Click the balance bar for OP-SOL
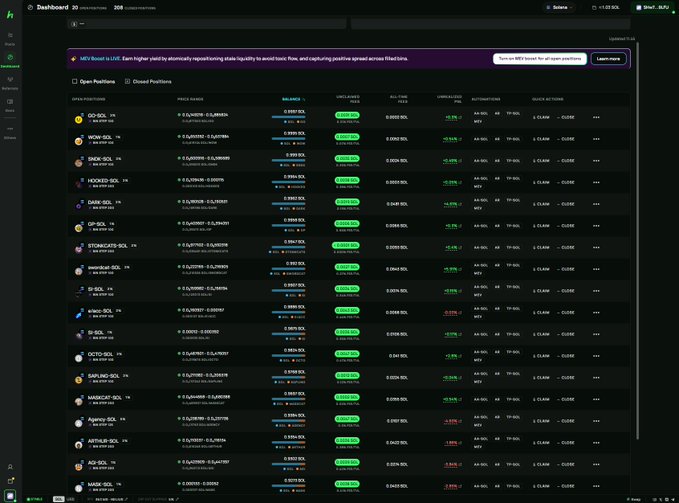The height and width of the screenshot is (503, 679). click(288, 225)
